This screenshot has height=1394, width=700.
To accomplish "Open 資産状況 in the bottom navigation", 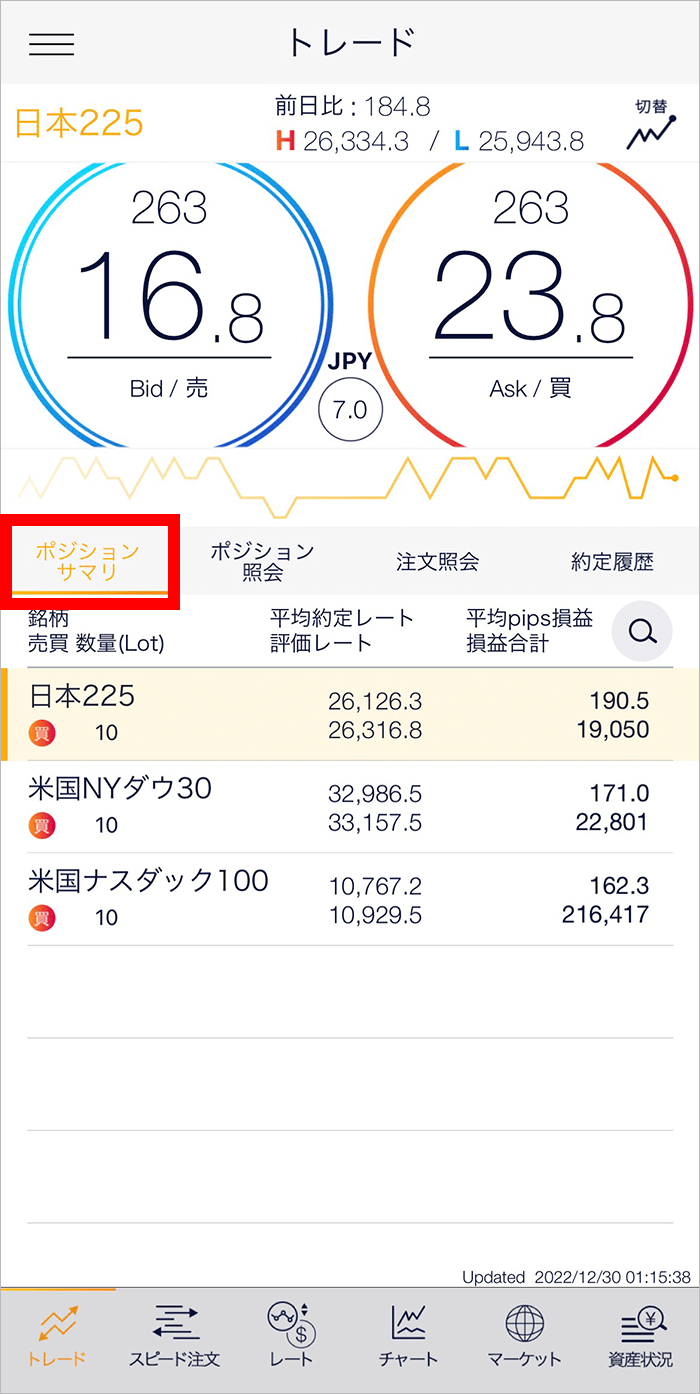I will point(641,1335).
